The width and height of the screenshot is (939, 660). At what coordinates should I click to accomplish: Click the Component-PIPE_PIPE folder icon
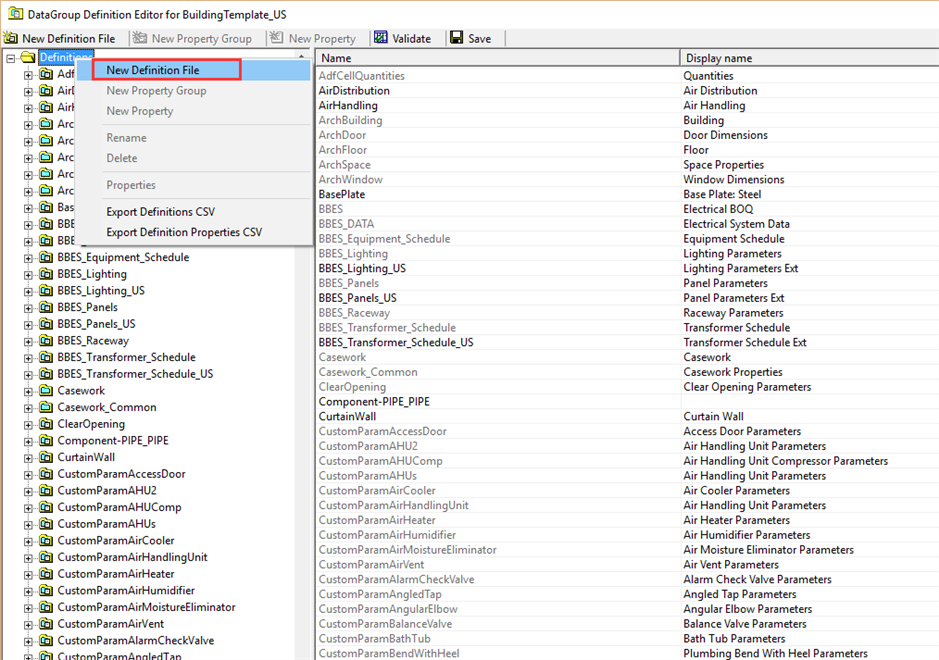point(46,441)
